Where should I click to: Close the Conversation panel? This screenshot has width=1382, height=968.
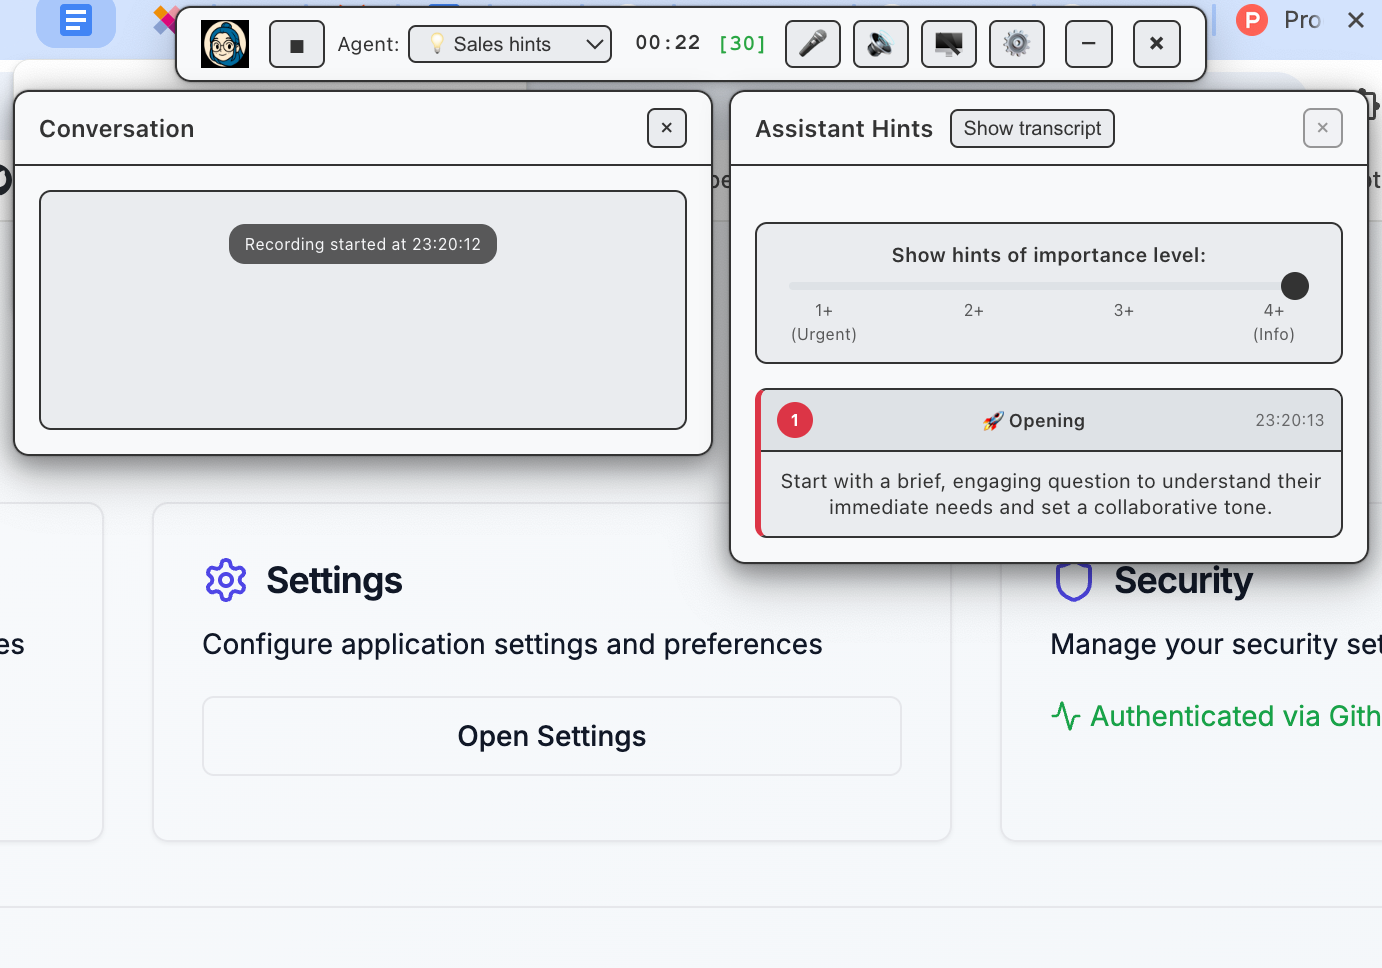667,128
